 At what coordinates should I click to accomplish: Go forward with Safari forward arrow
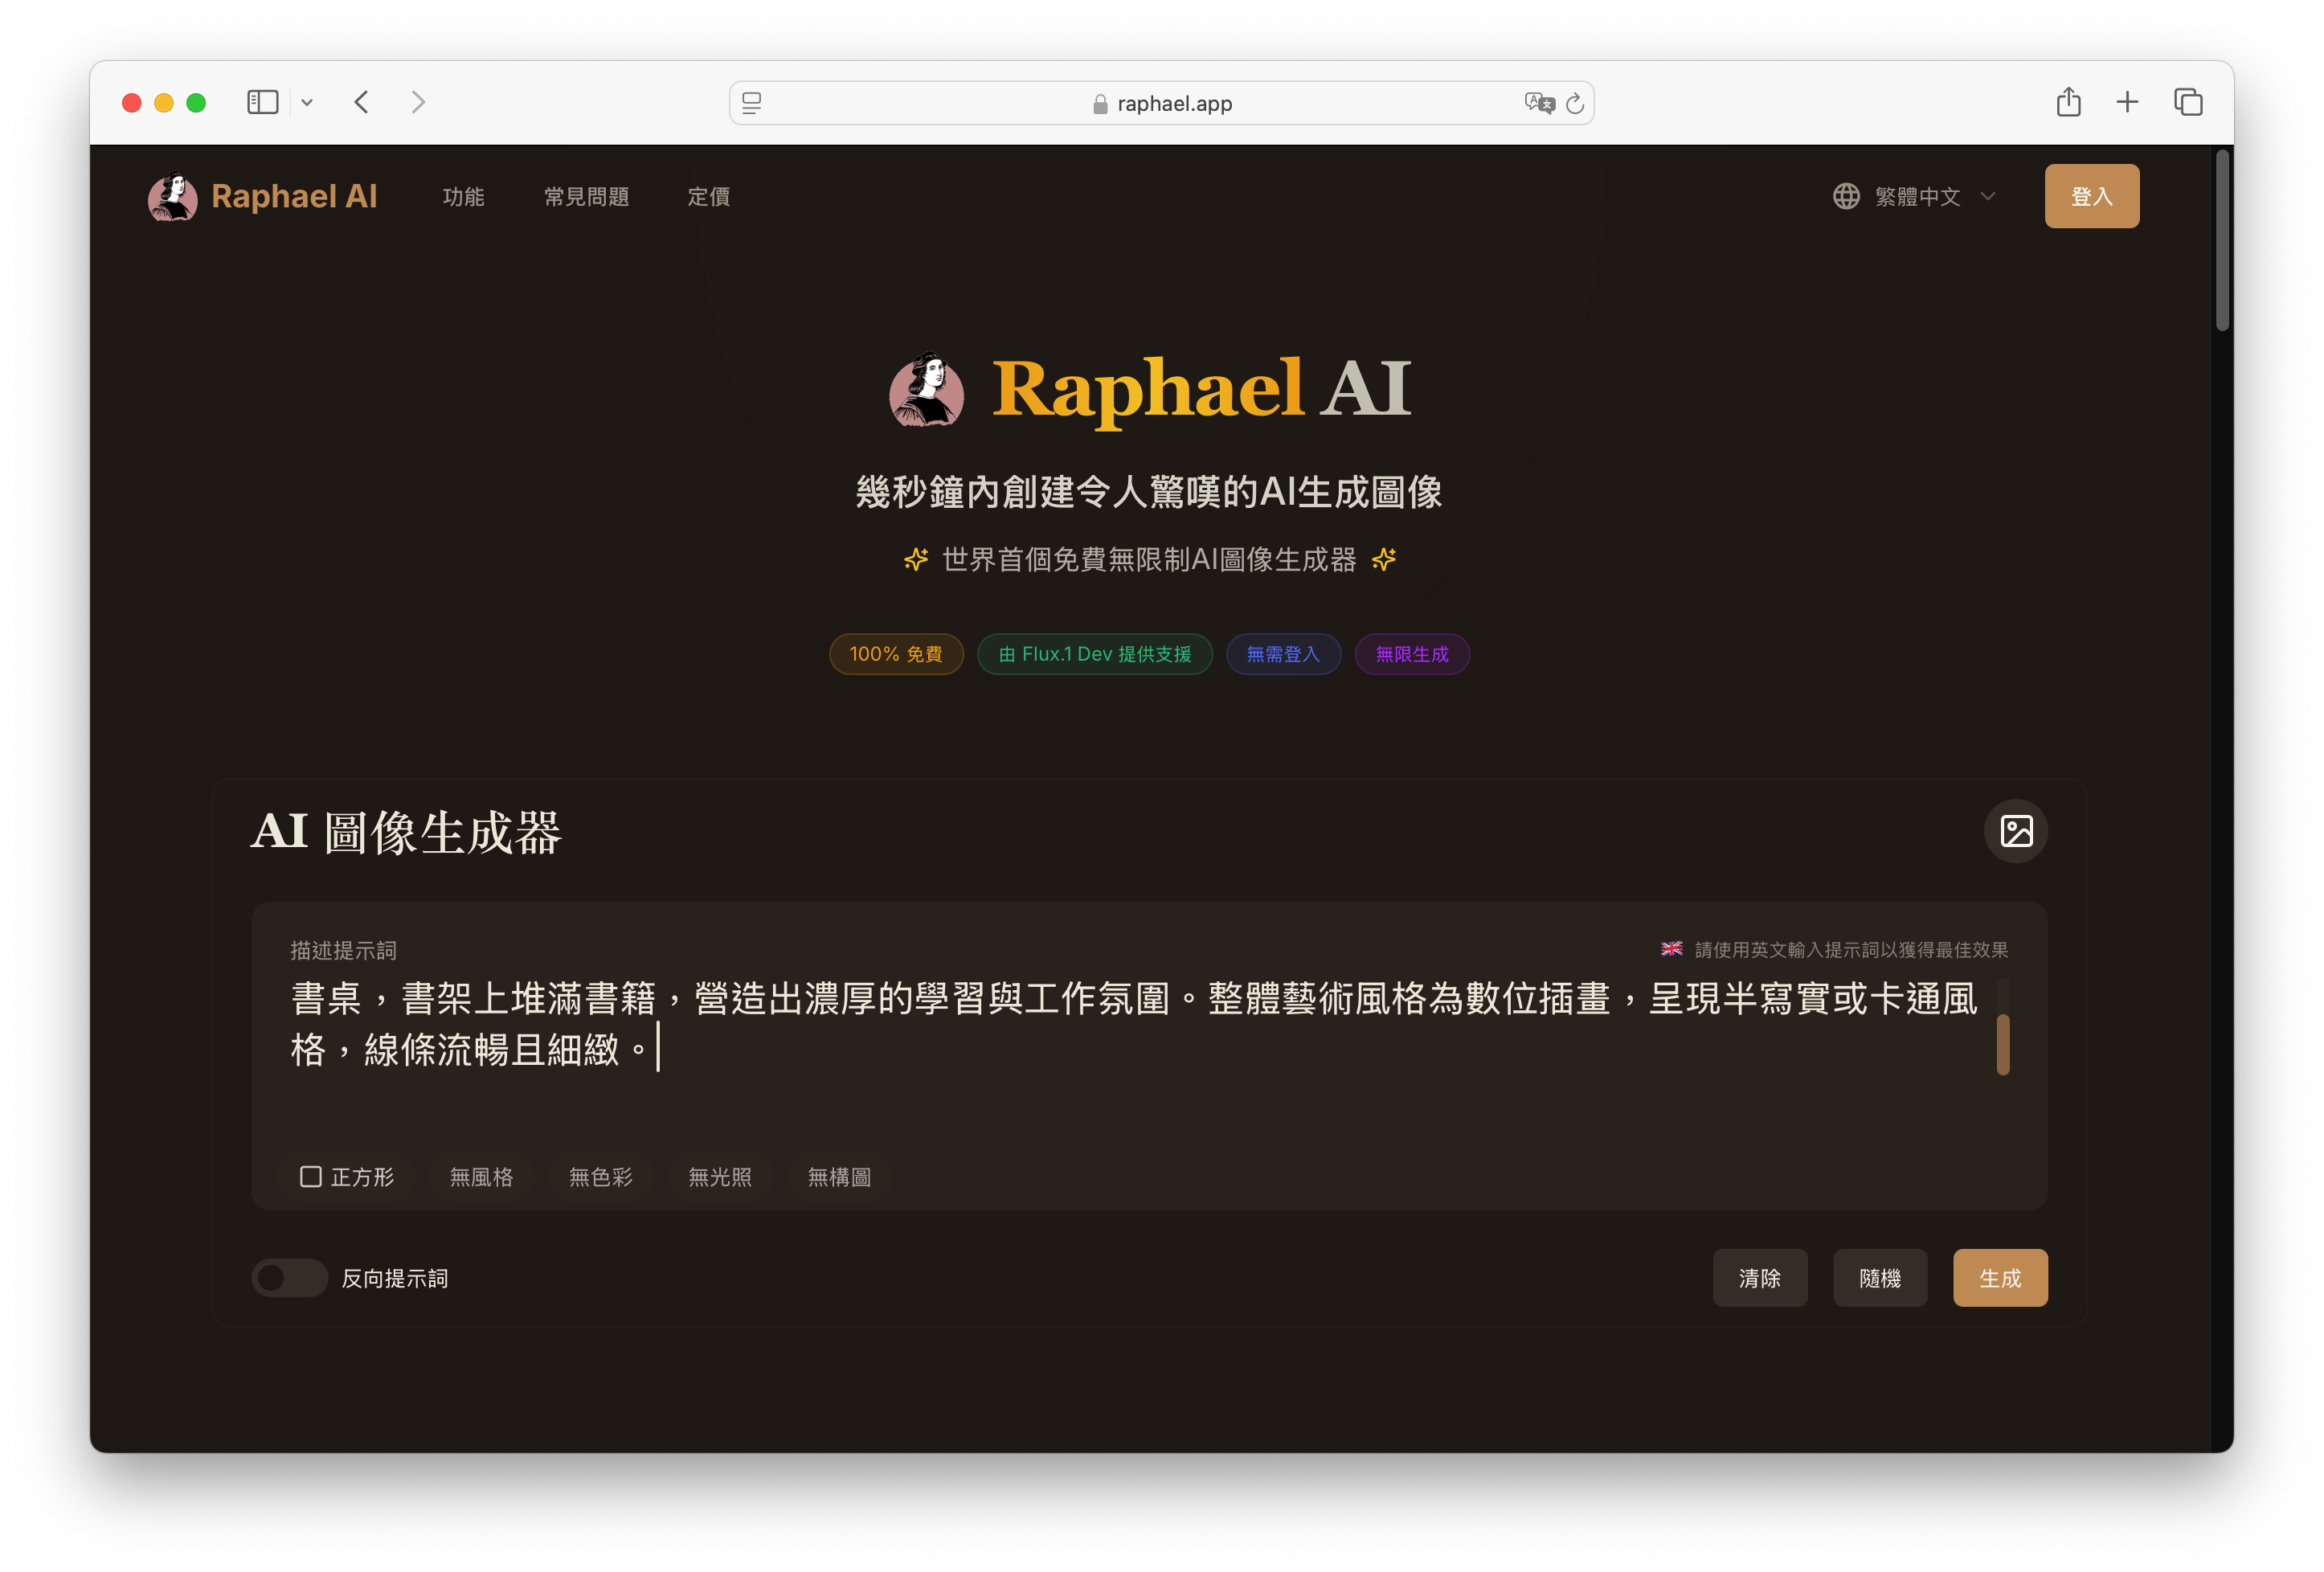418,102
